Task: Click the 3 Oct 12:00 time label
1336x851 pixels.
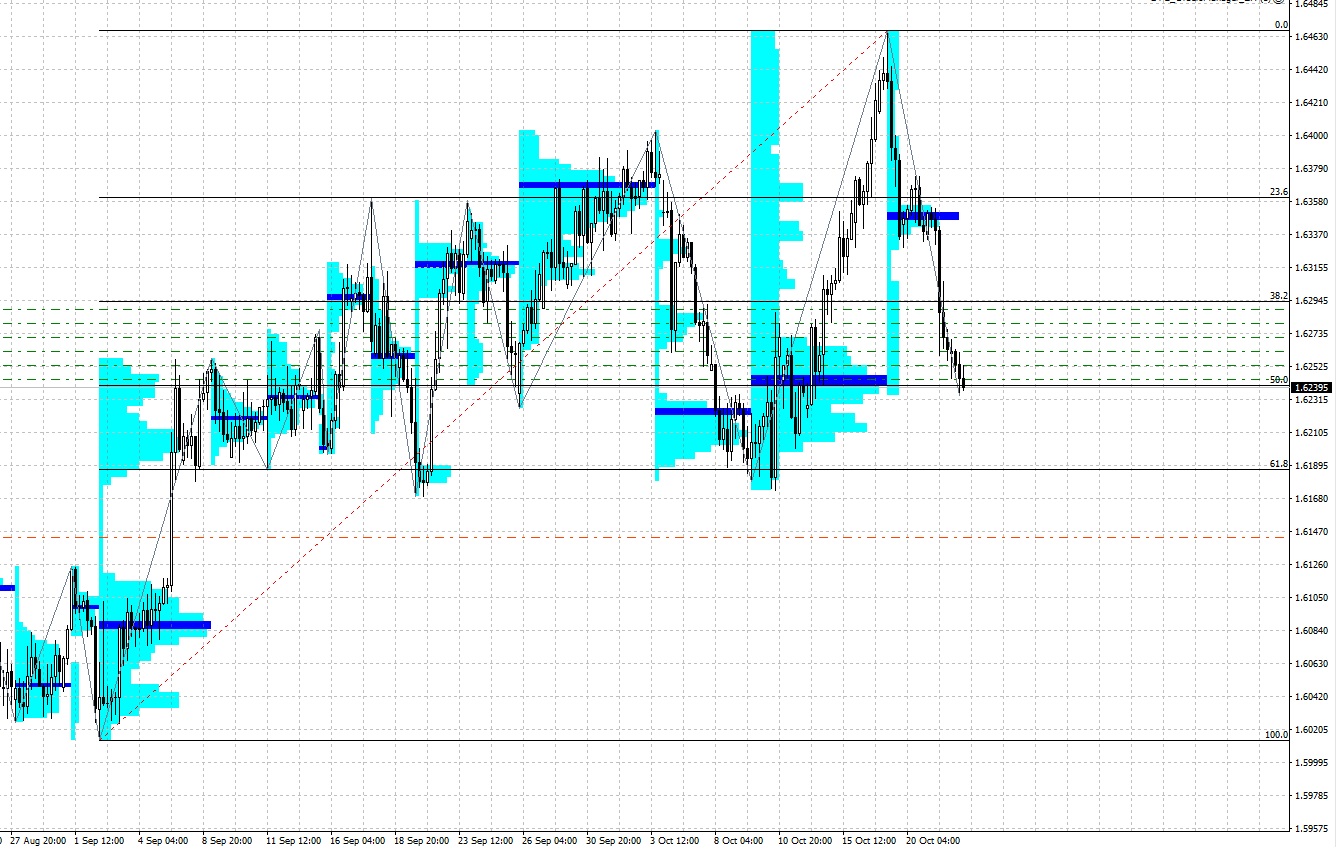Action: [x=675, y=842]
